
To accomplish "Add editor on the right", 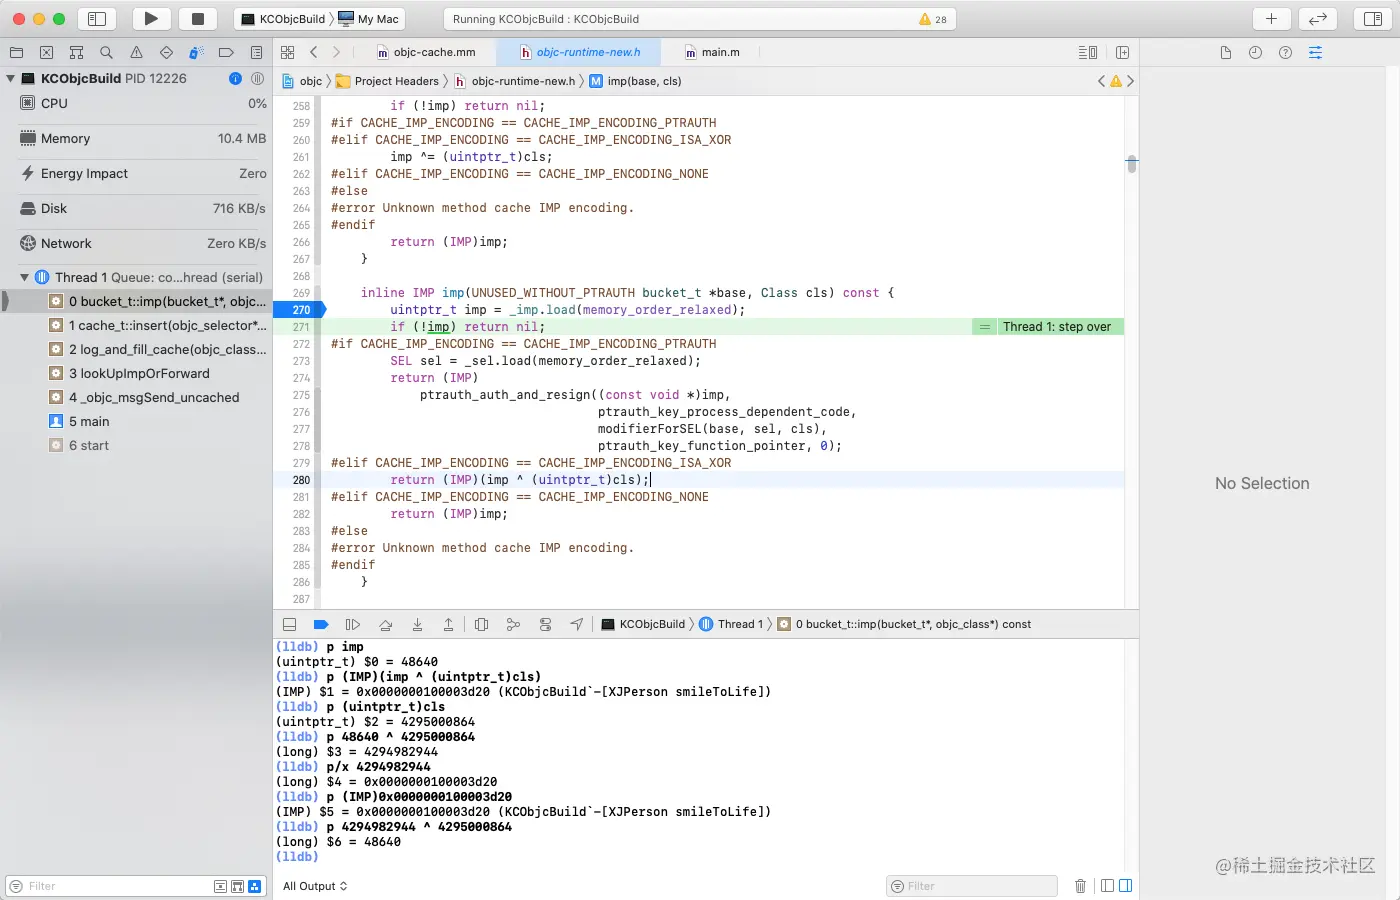I will 1122,52.
